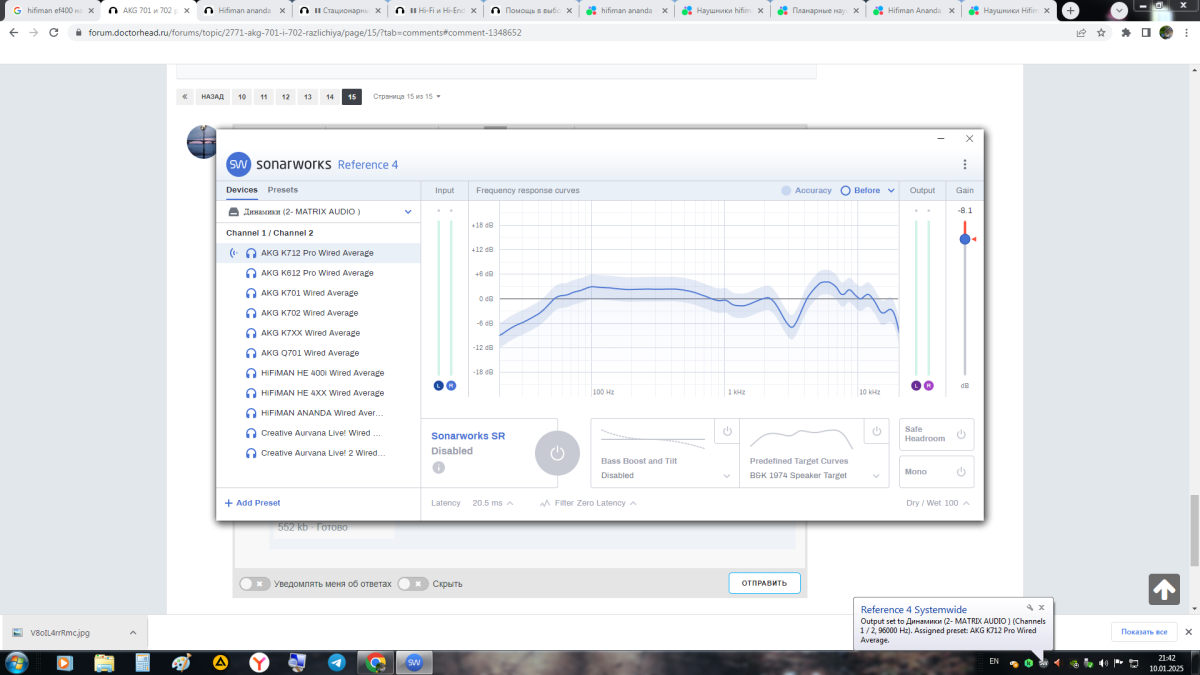Click the Sonarworks SW logo
Image resolution: width=1200 pixels, height=675 pixels.
238,165
